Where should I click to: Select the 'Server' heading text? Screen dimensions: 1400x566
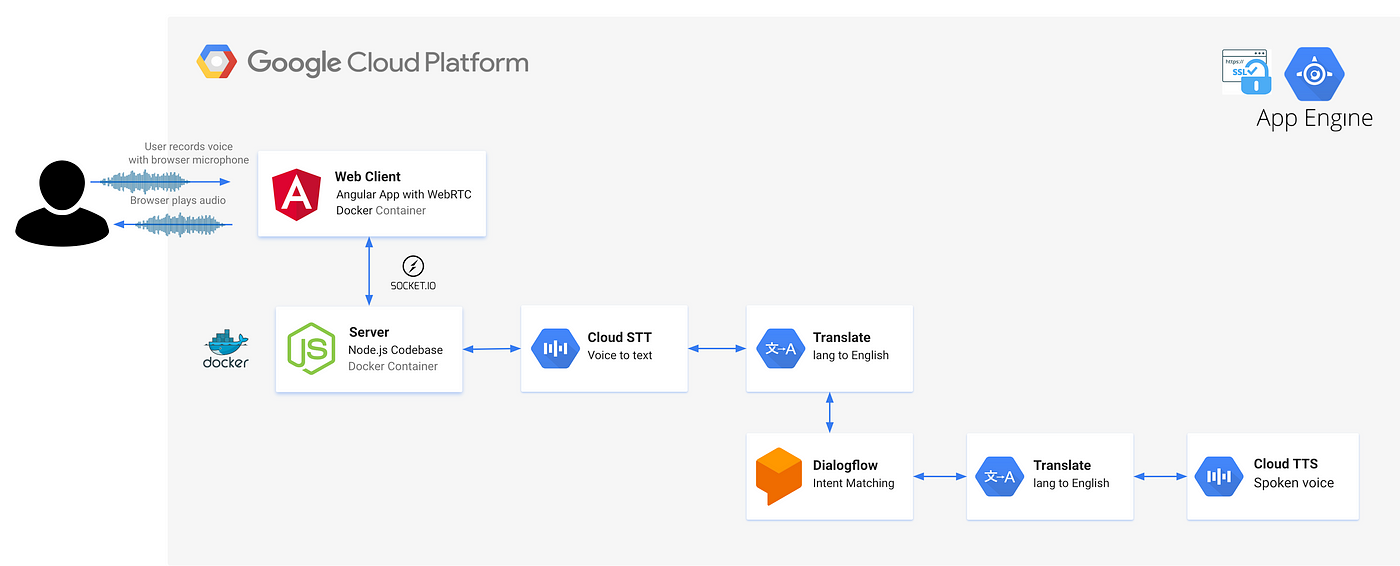tap(369, 332)
